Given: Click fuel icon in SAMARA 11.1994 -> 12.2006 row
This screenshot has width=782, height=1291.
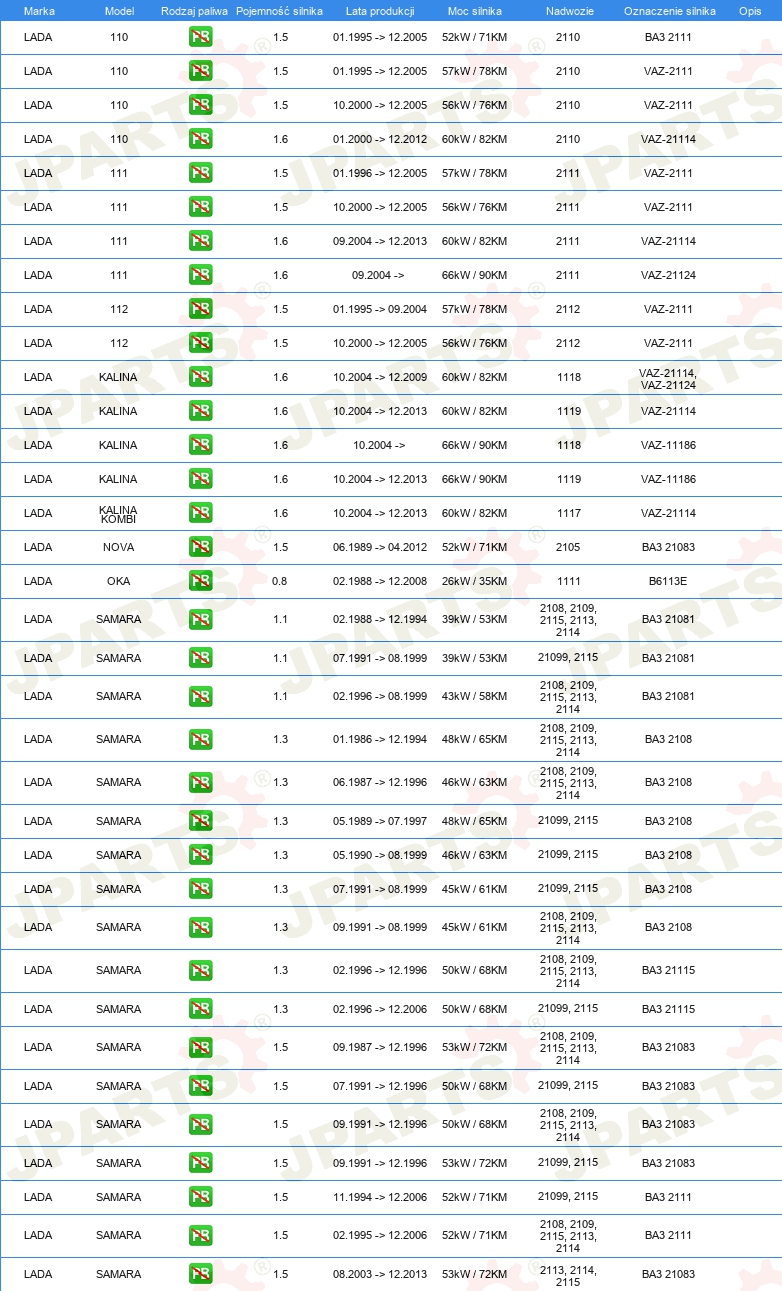Looking at the screenshot, I should click(x=200, y=1198).
